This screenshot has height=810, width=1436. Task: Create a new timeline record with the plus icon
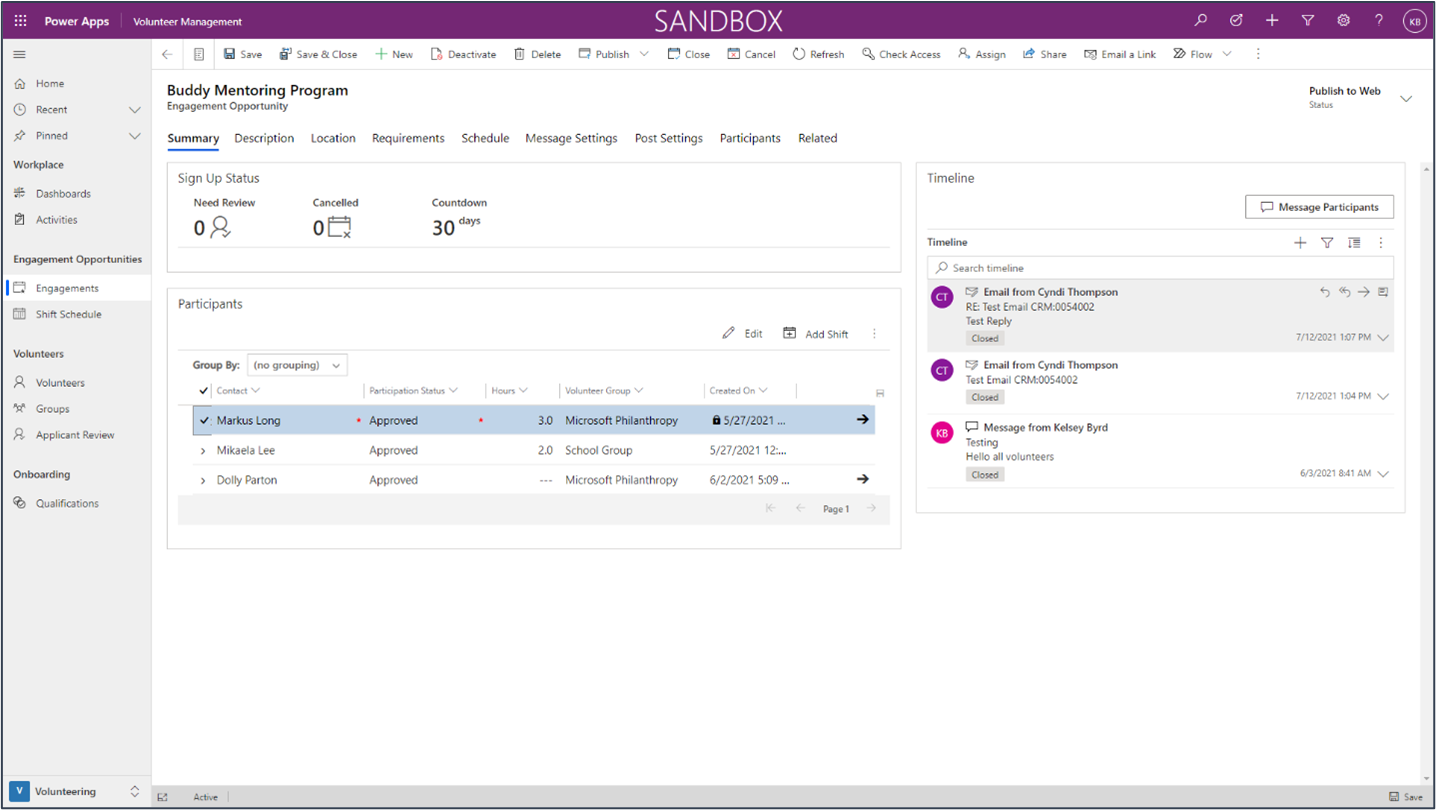click(1300, 242)
